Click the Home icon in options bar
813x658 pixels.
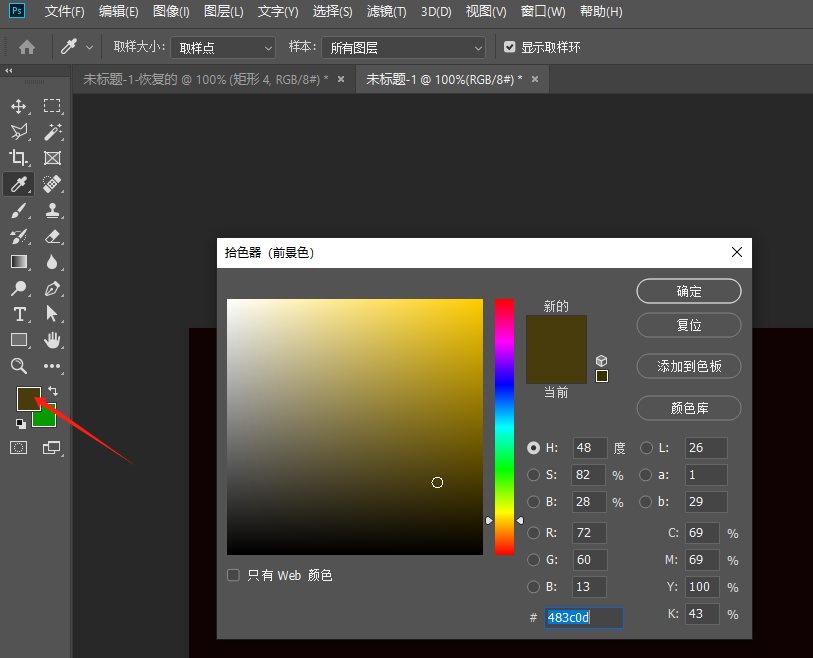(x=26, y=48)
